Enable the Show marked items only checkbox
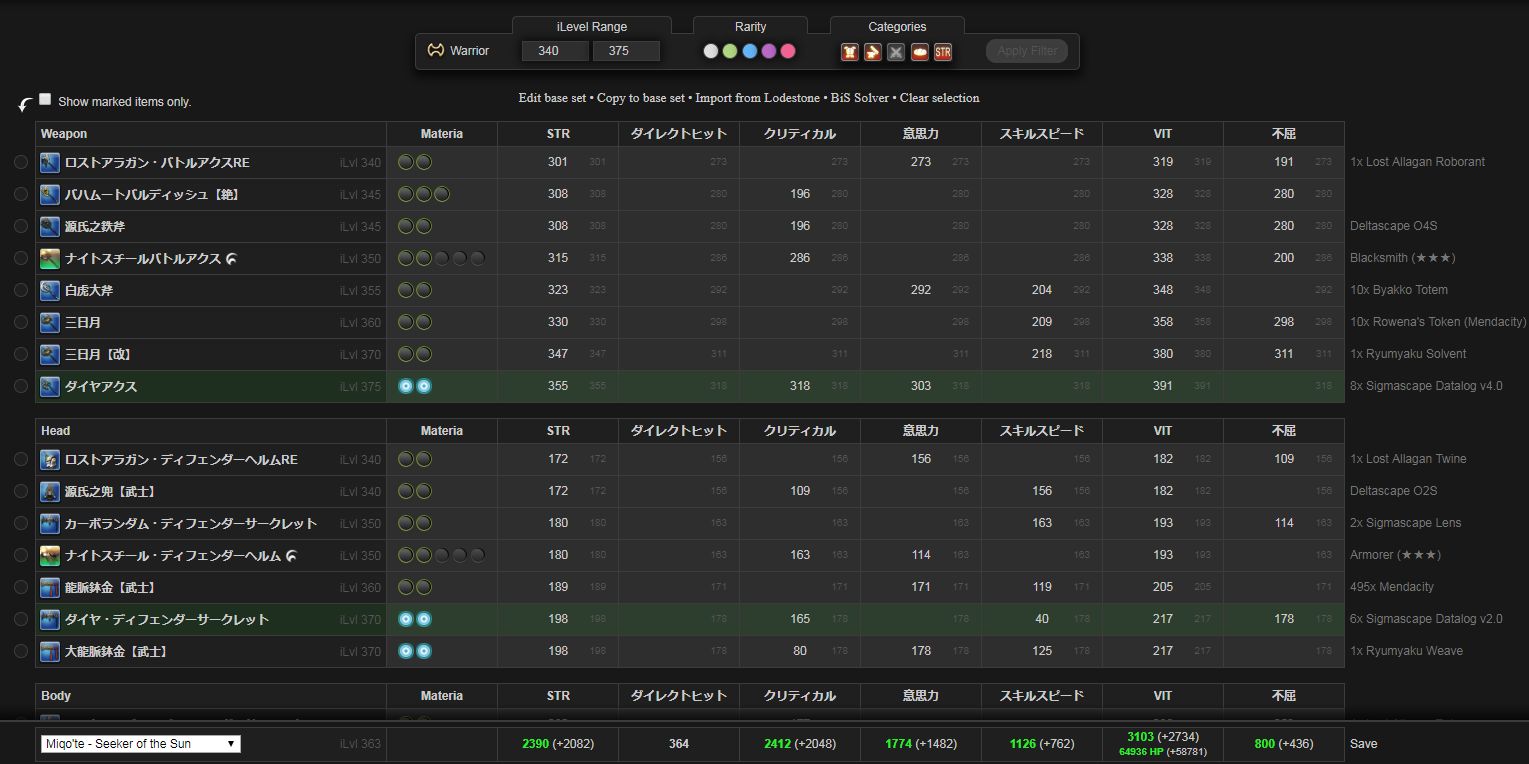 tap(45, 100)
